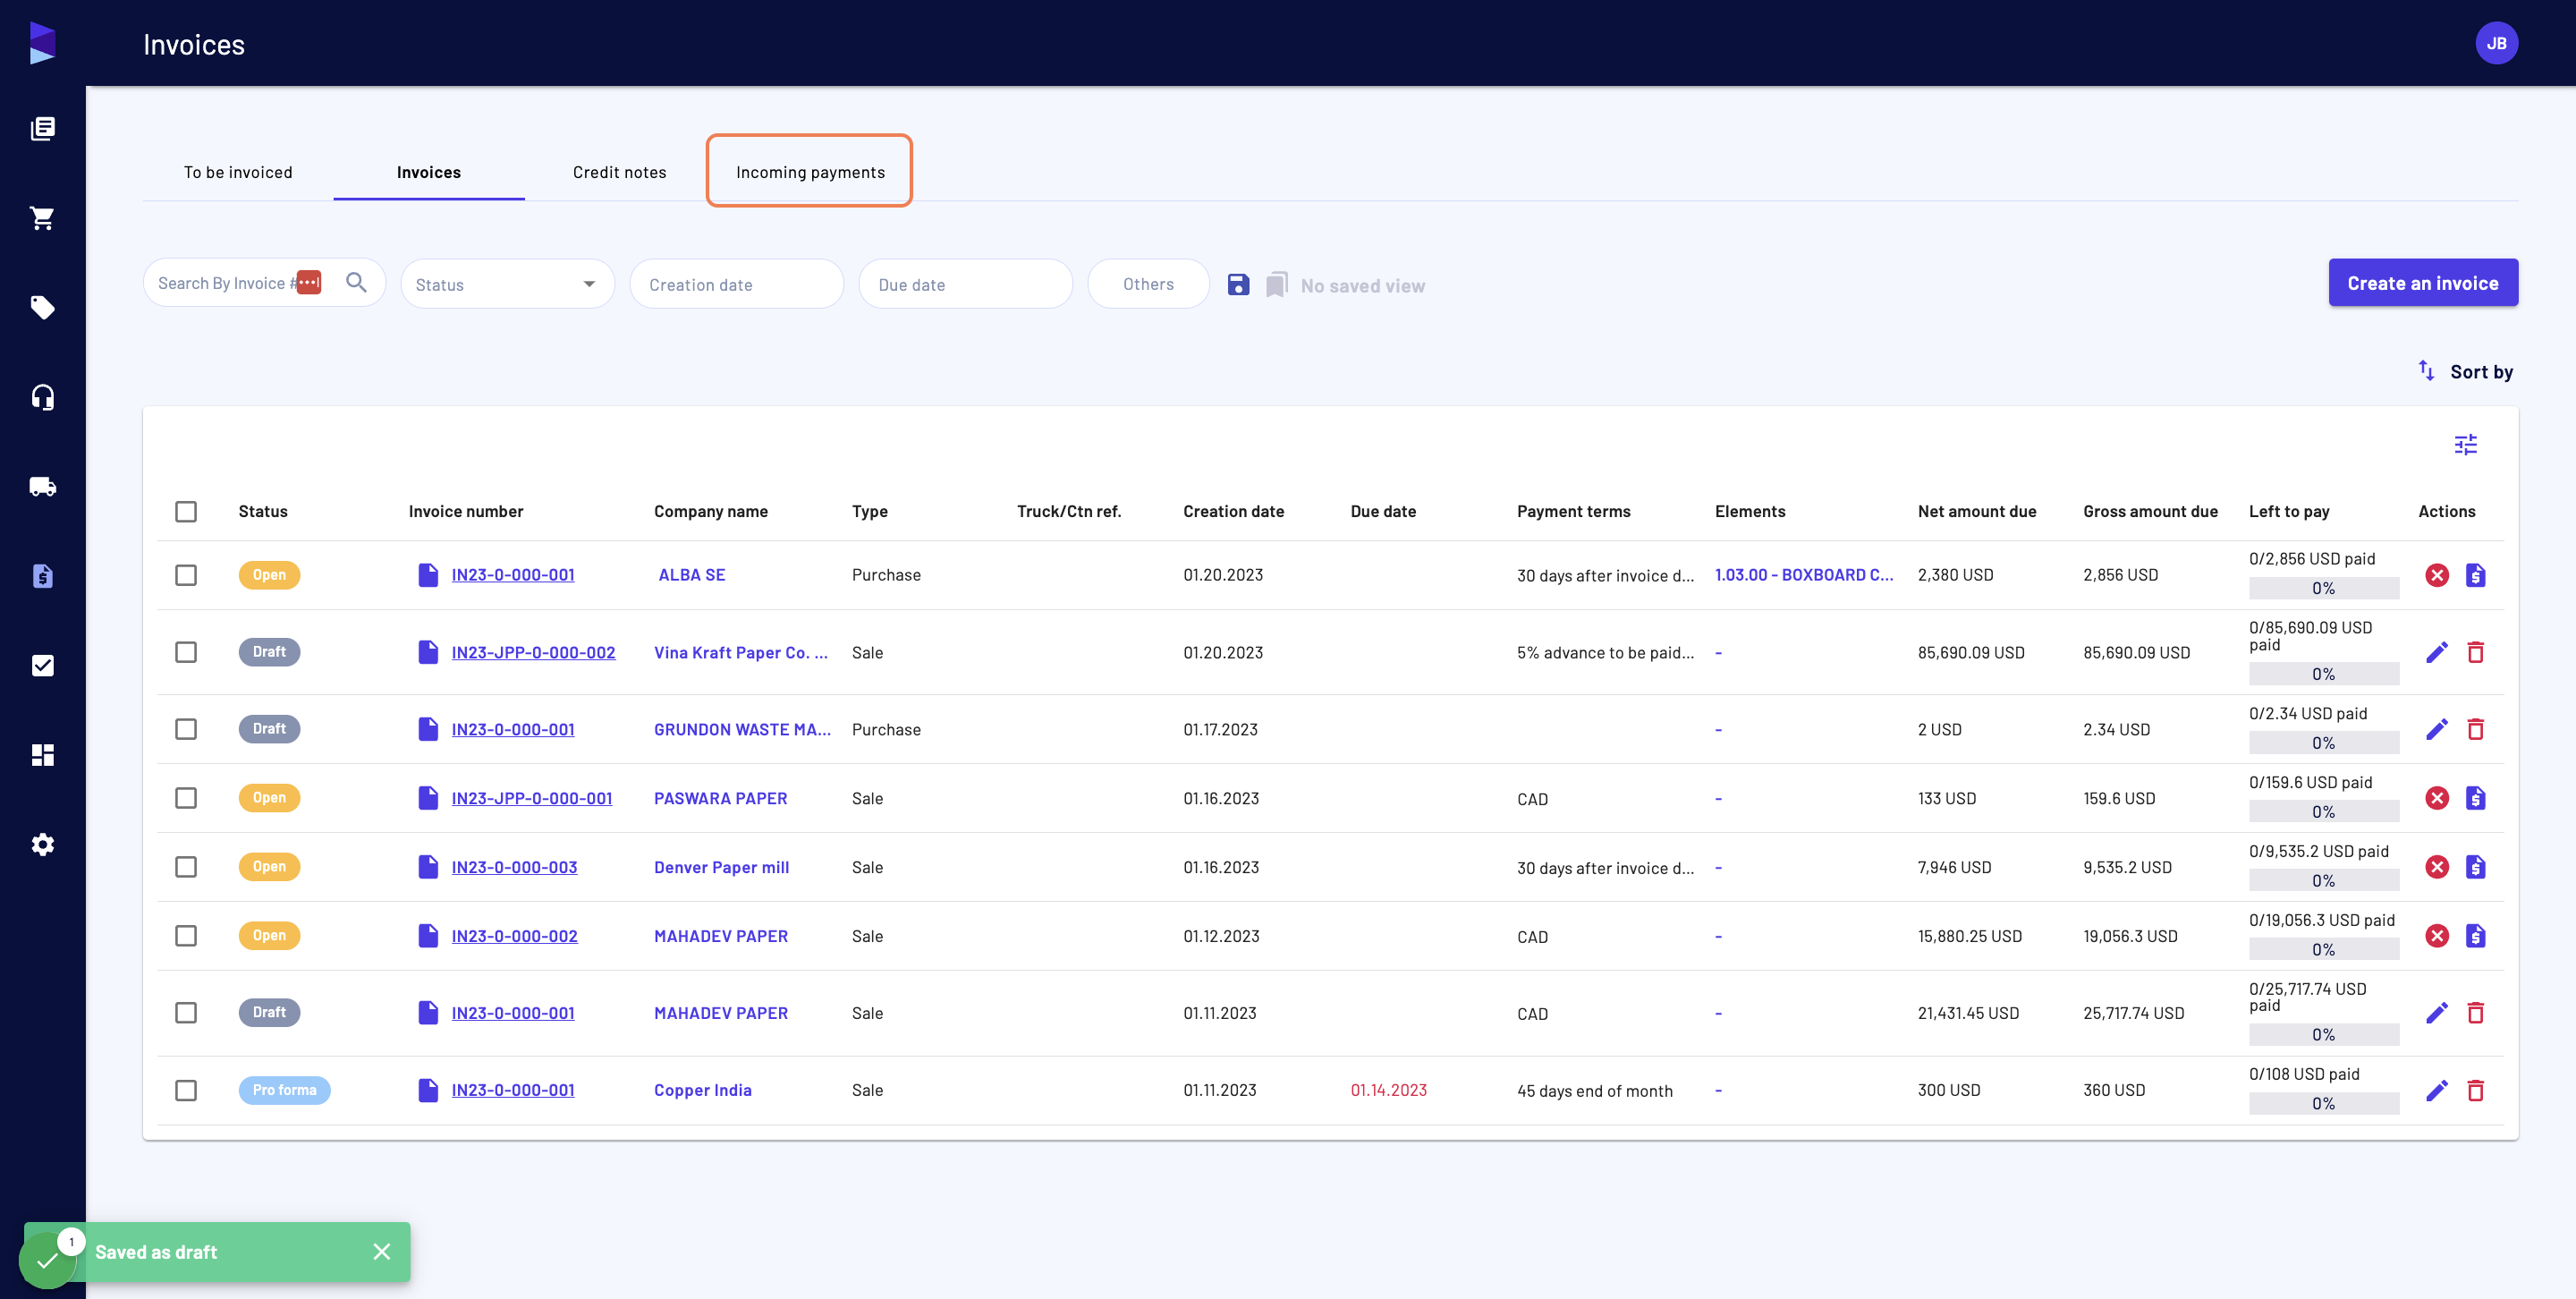
Task: Open invoice IN23-JPP-0-000-002 link
Action: pyautogui.click(x=533, y=652)
